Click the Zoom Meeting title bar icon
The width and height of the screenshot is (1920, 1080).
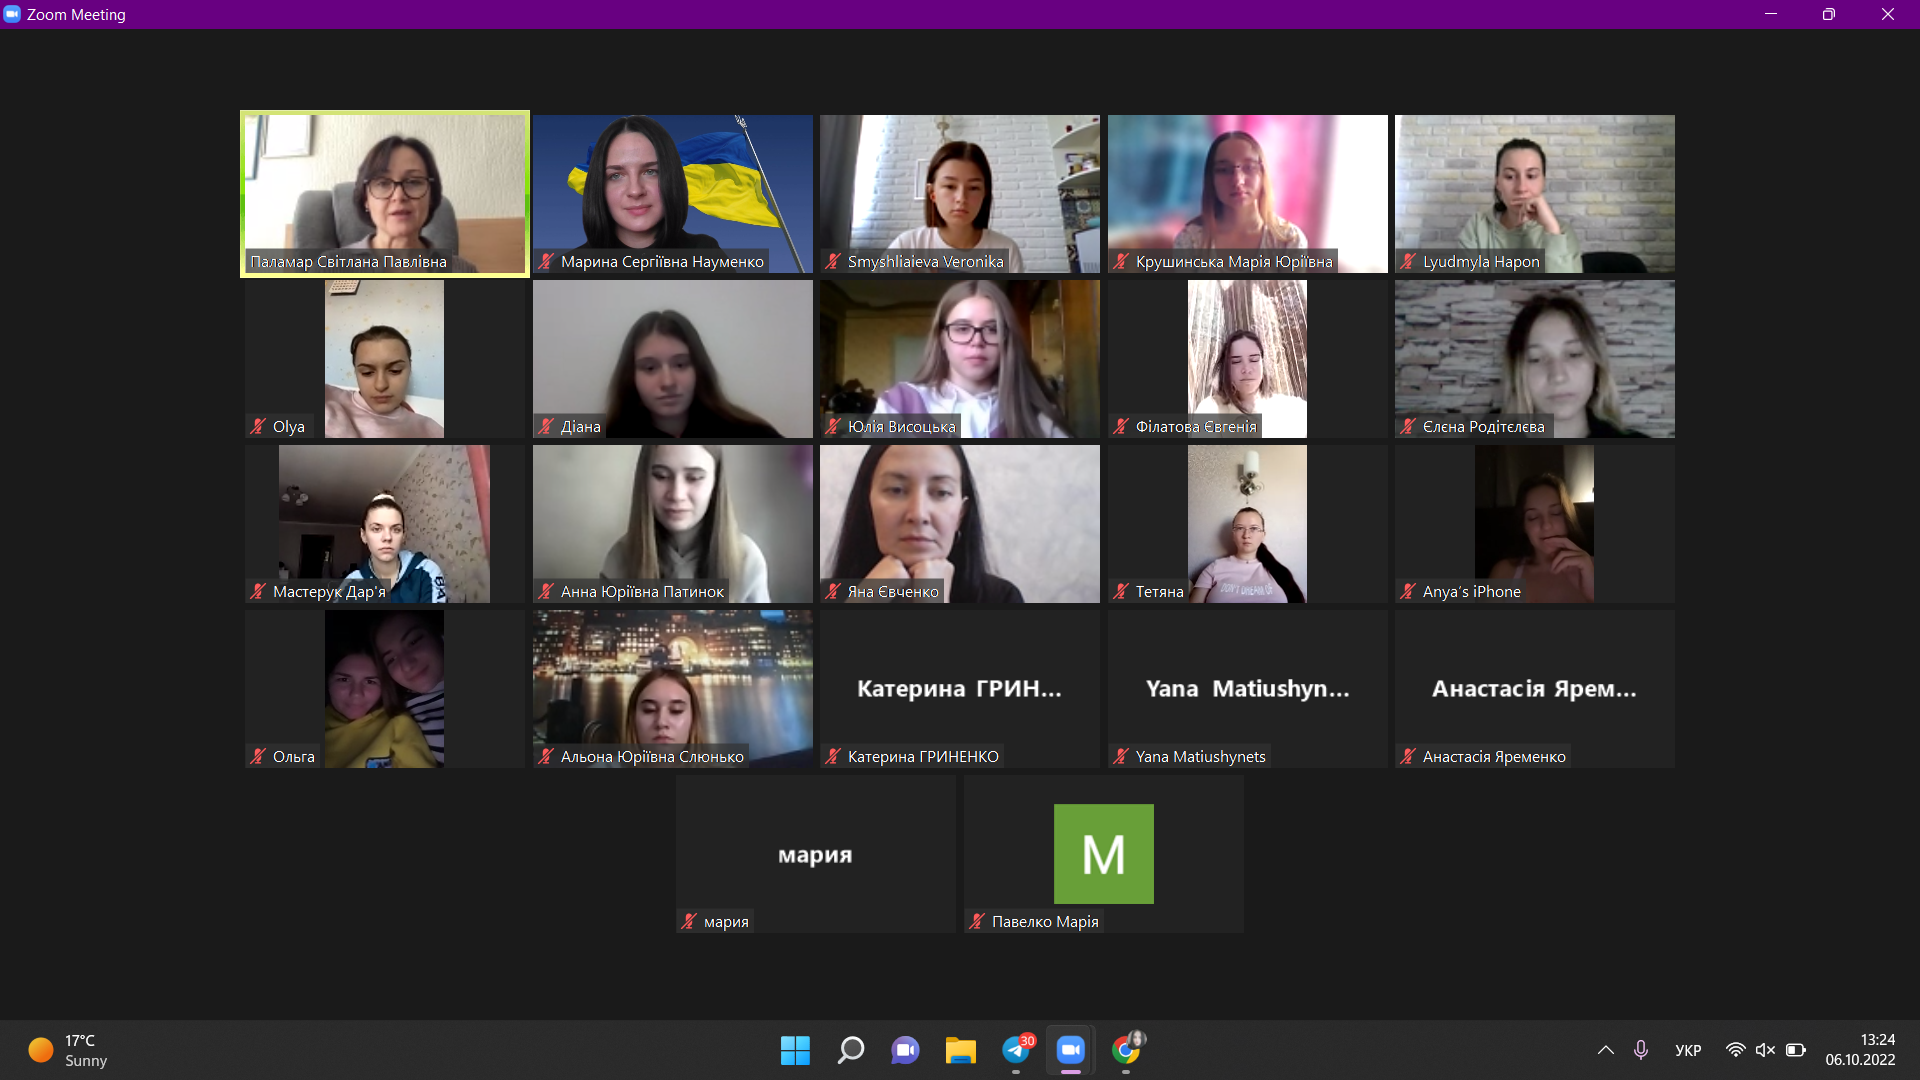click(x=12, y=14)
